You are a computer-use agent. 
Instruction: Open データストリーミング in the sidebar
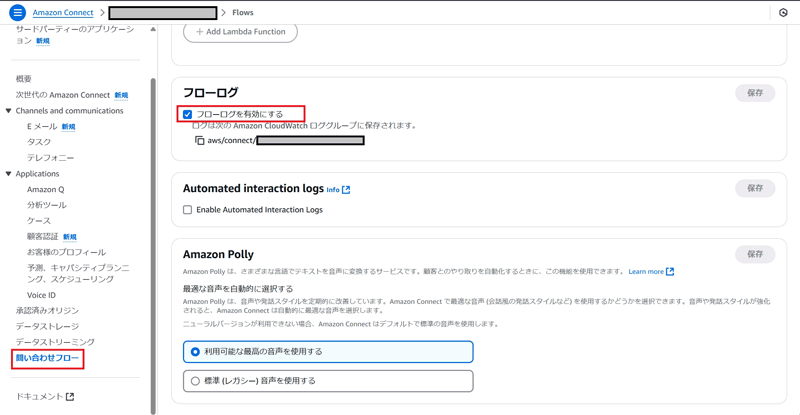click(55, 342)
